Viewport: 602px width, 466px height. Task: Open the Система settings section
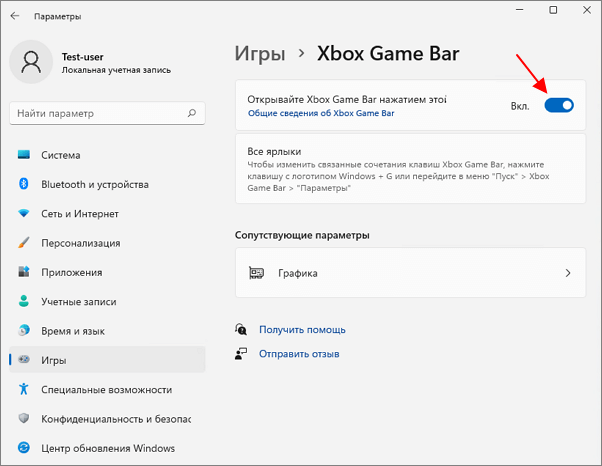pos(107,155)
